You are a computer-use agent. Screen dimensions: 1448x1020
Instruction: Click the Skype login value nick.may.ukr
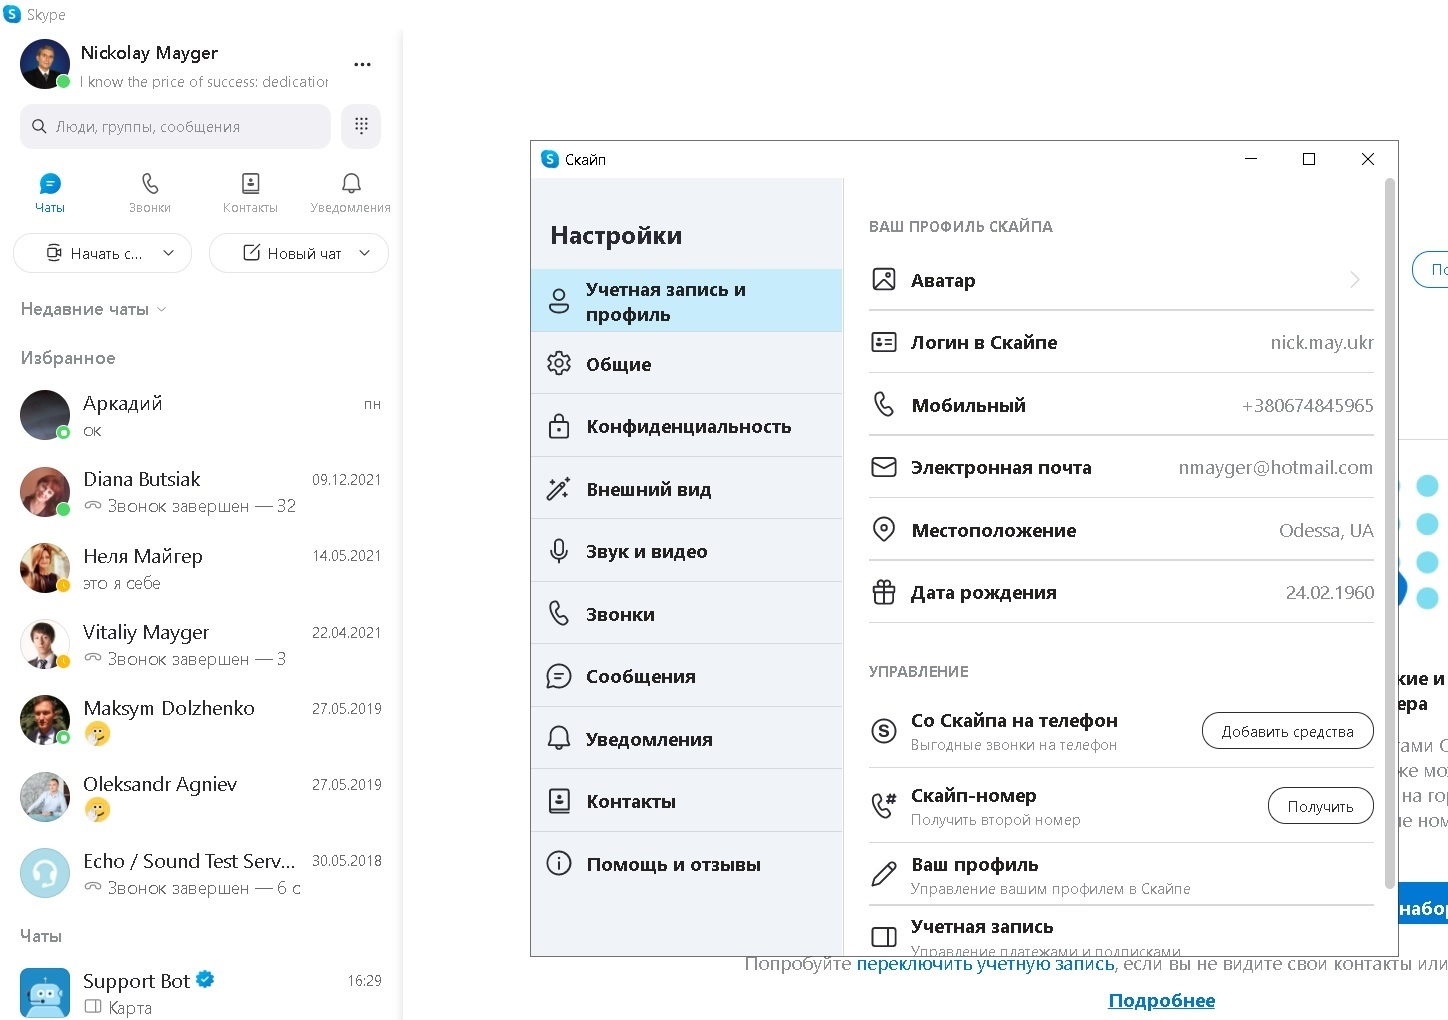point(1322,342)
